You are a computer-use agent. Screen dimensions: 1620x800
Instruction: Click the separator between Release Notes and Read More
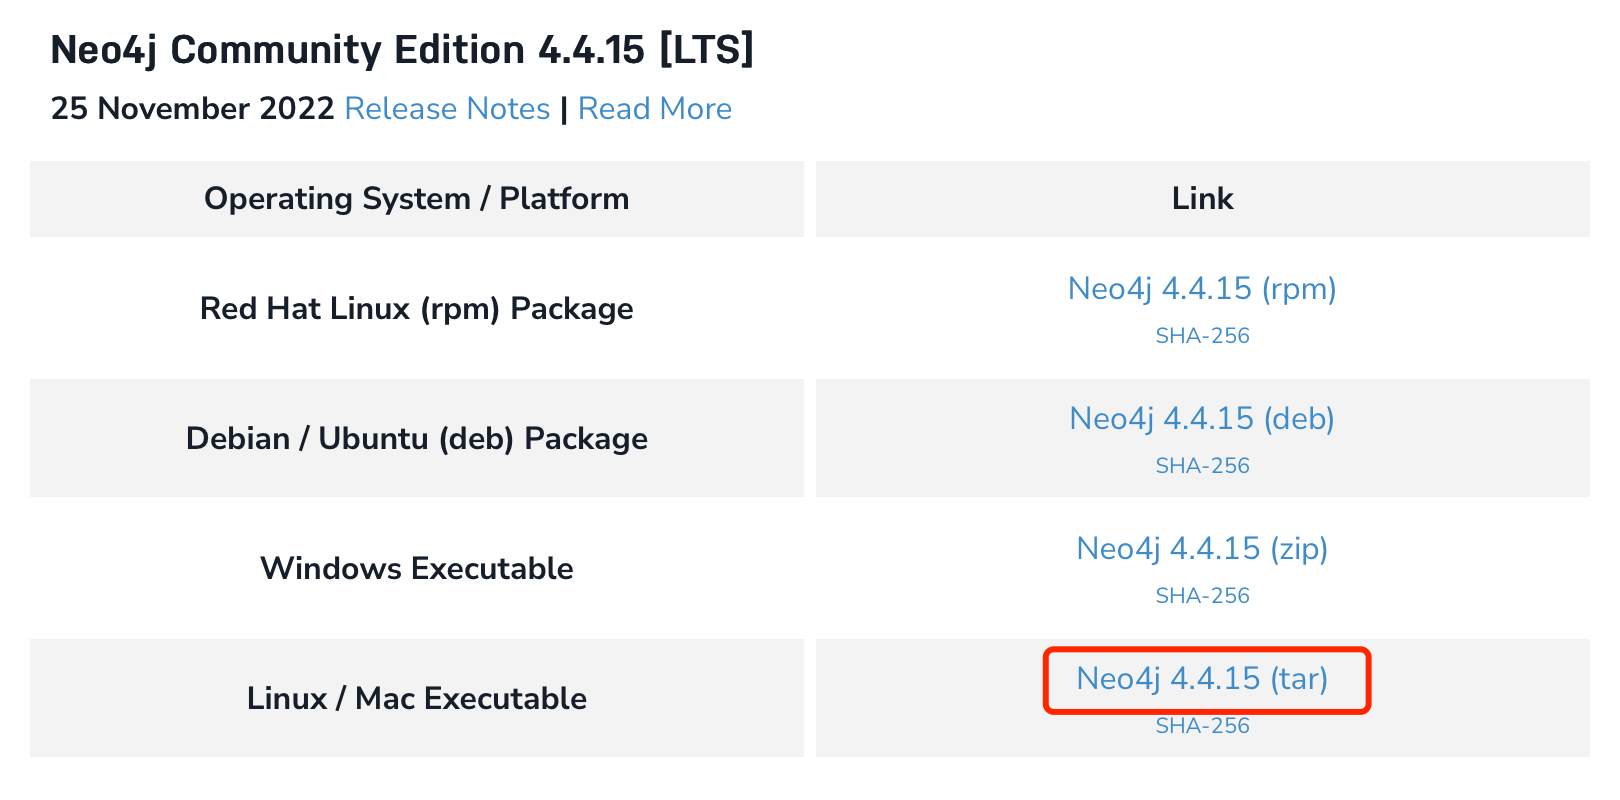566,110
